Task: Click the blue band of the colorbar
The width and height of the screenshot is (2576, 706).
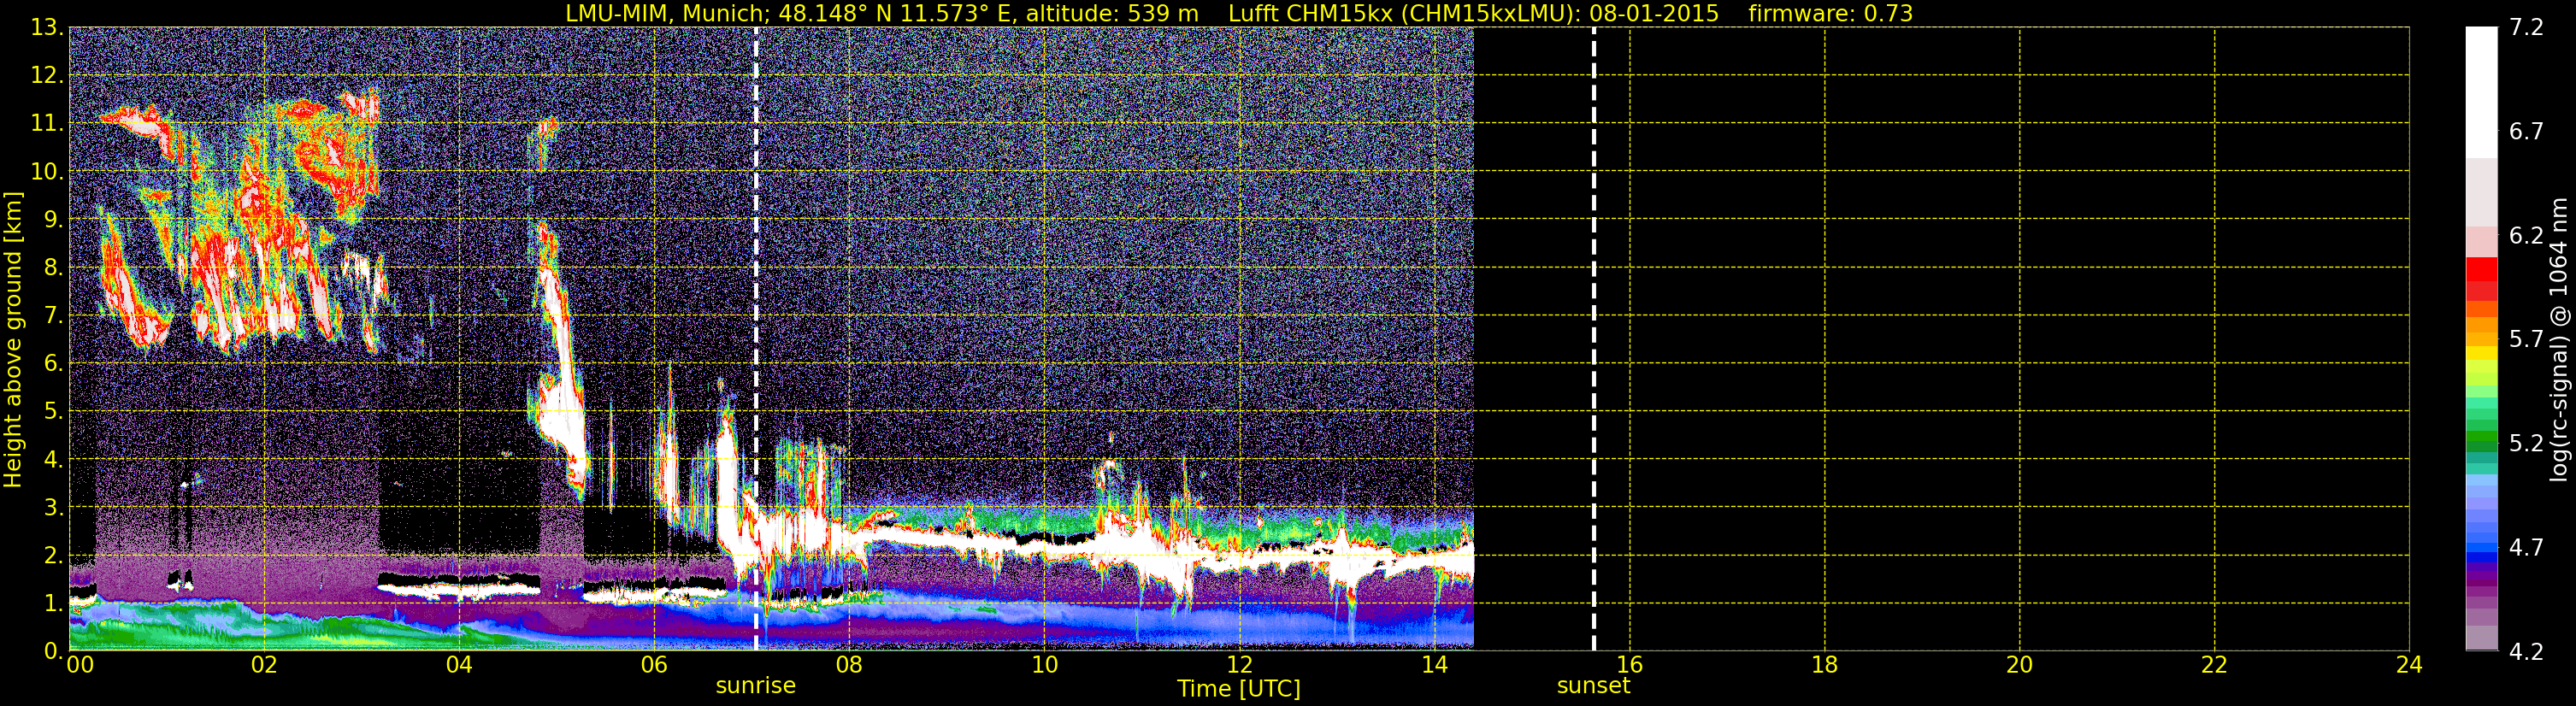Action: [x=2481, y=545]
